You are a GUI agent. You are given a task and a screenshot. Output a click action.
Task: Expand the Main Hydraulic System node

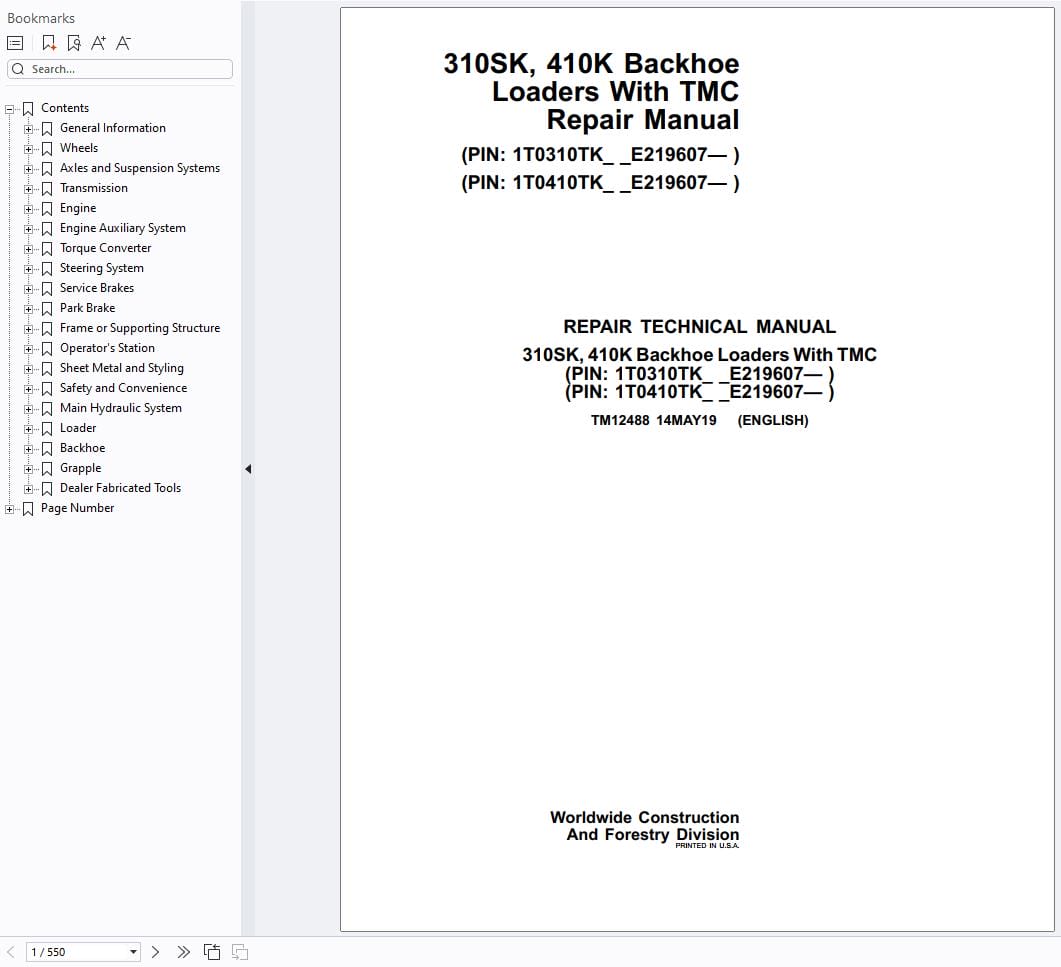pyautogui.click(x=28, y=409)
